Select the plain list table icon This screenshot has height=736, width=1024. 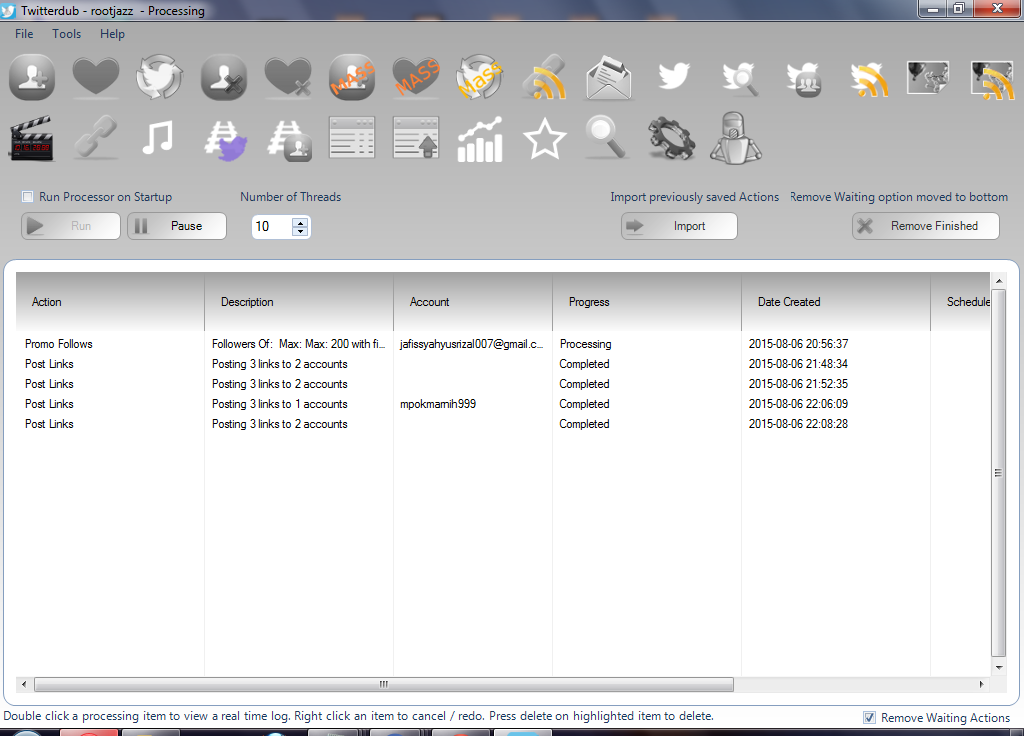click(352, 138)
